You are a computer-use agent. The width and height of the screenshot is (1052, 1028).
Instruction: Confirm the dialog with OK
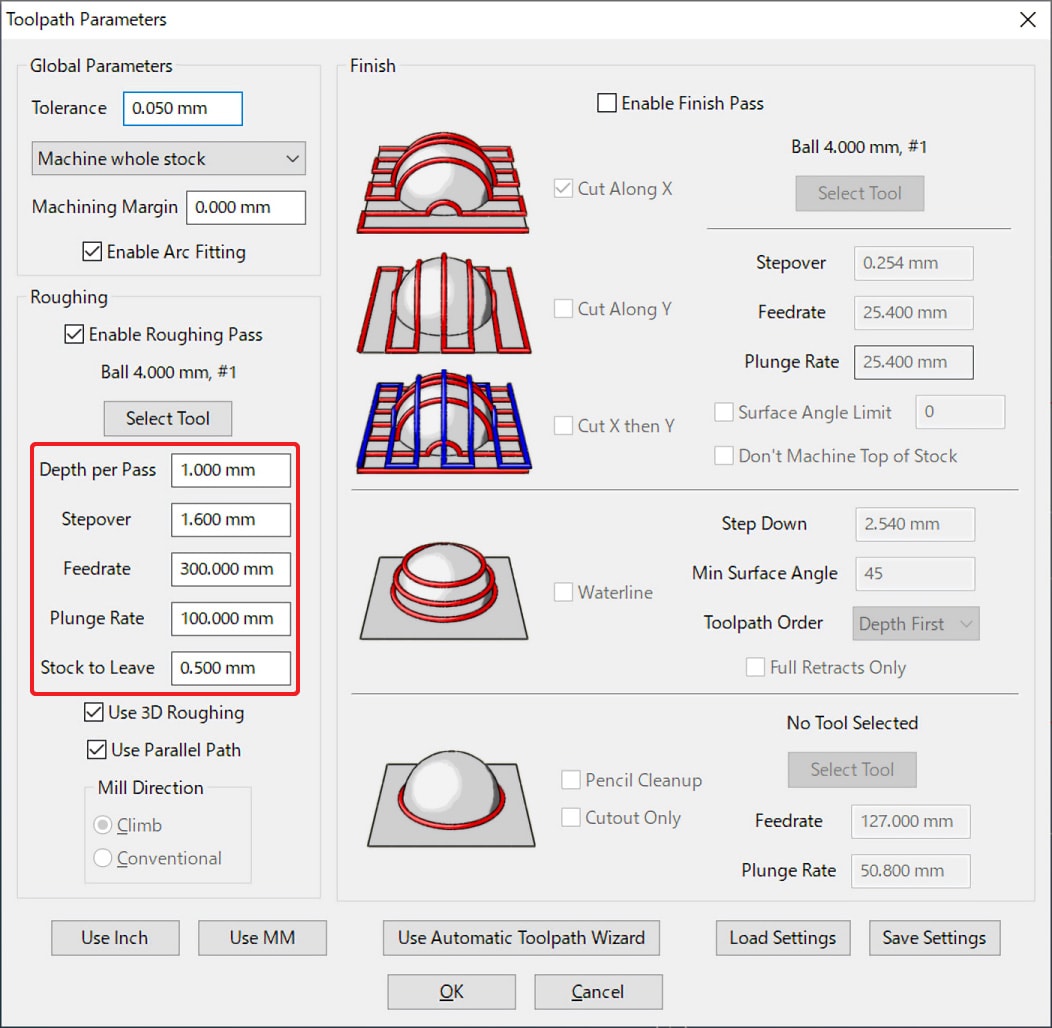pyautogui.click(x=451, y=992)
